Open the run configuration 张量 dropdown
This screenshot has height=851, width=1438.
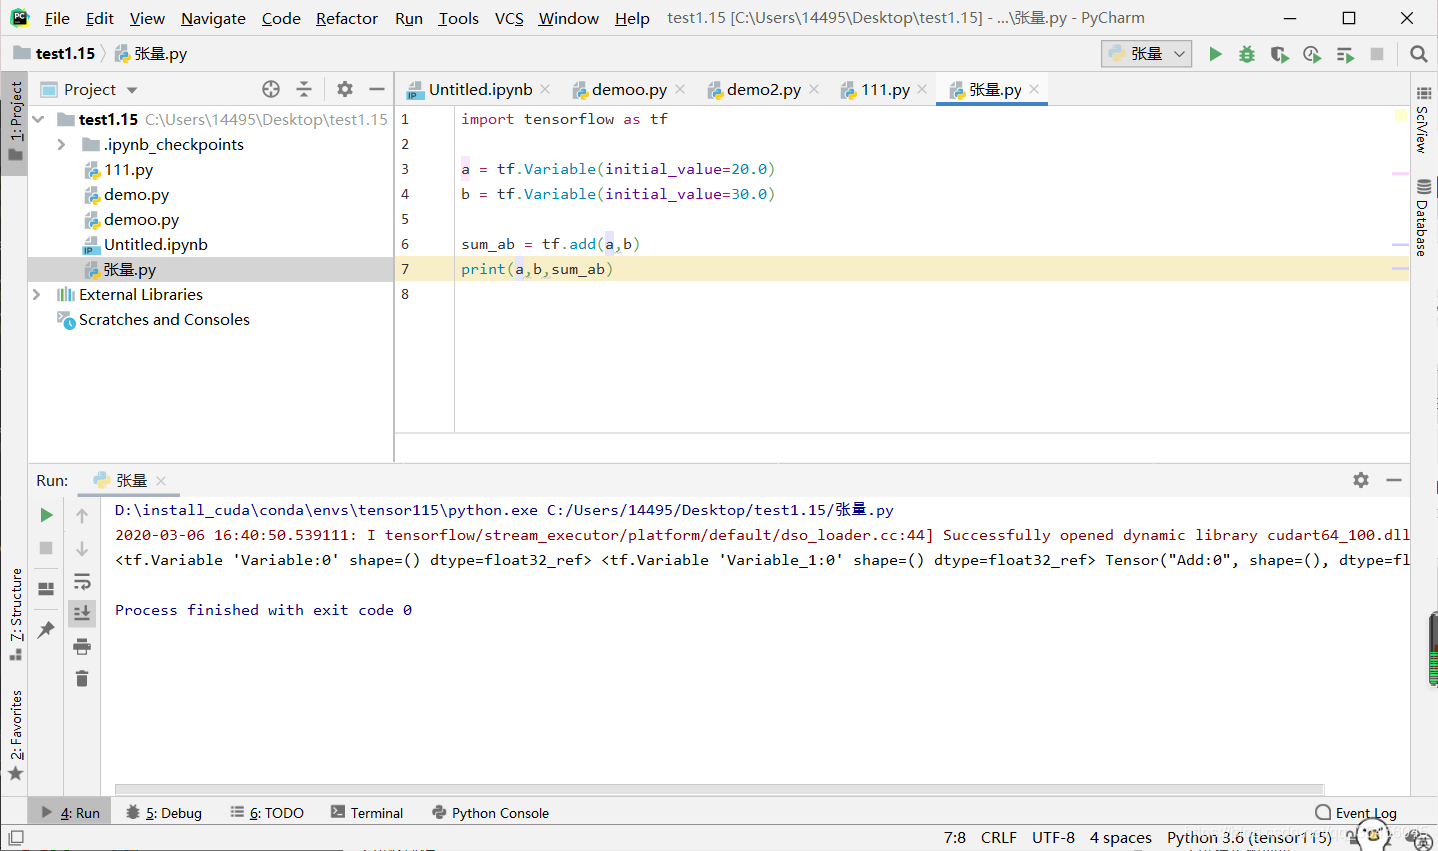pos(1147,54)
